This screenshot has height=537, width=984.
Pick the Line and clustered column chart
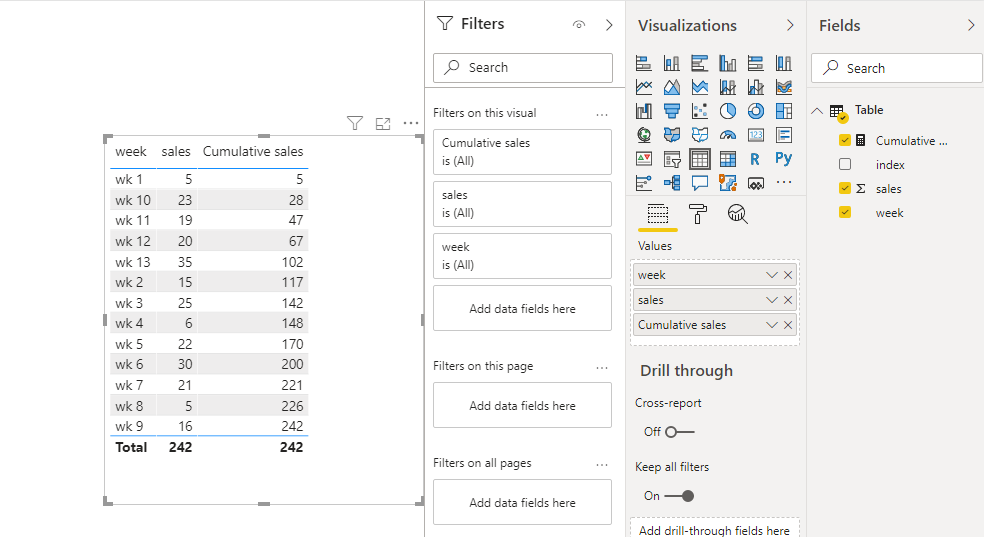pos(756,87)
